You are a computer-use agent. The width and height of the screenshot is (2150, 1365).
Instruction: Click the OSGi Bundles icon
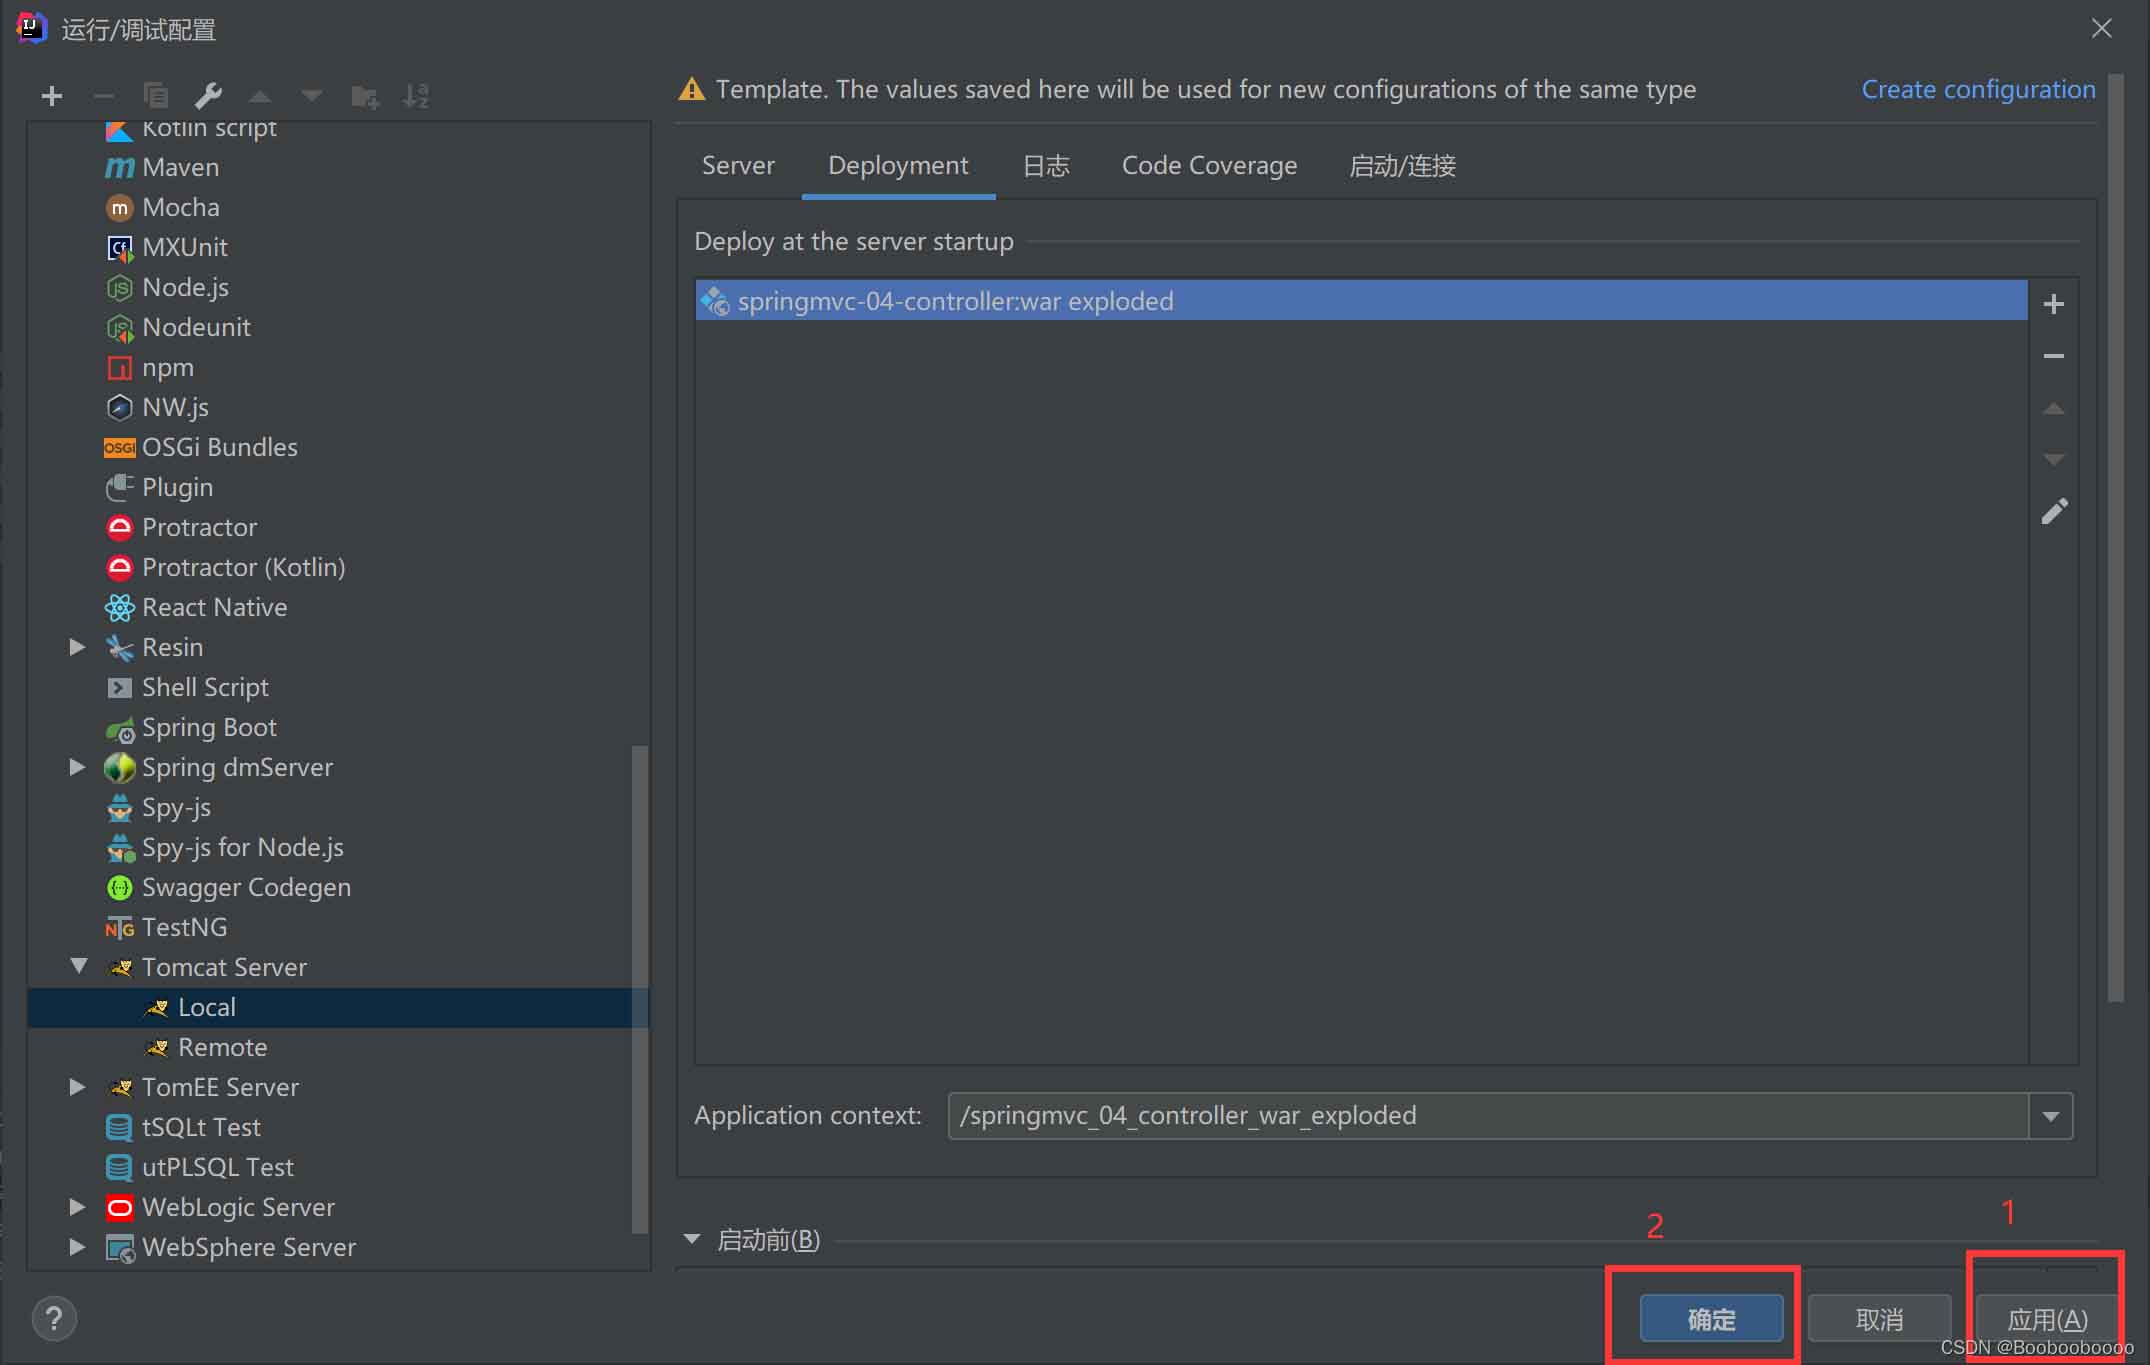tap(119, 447)
